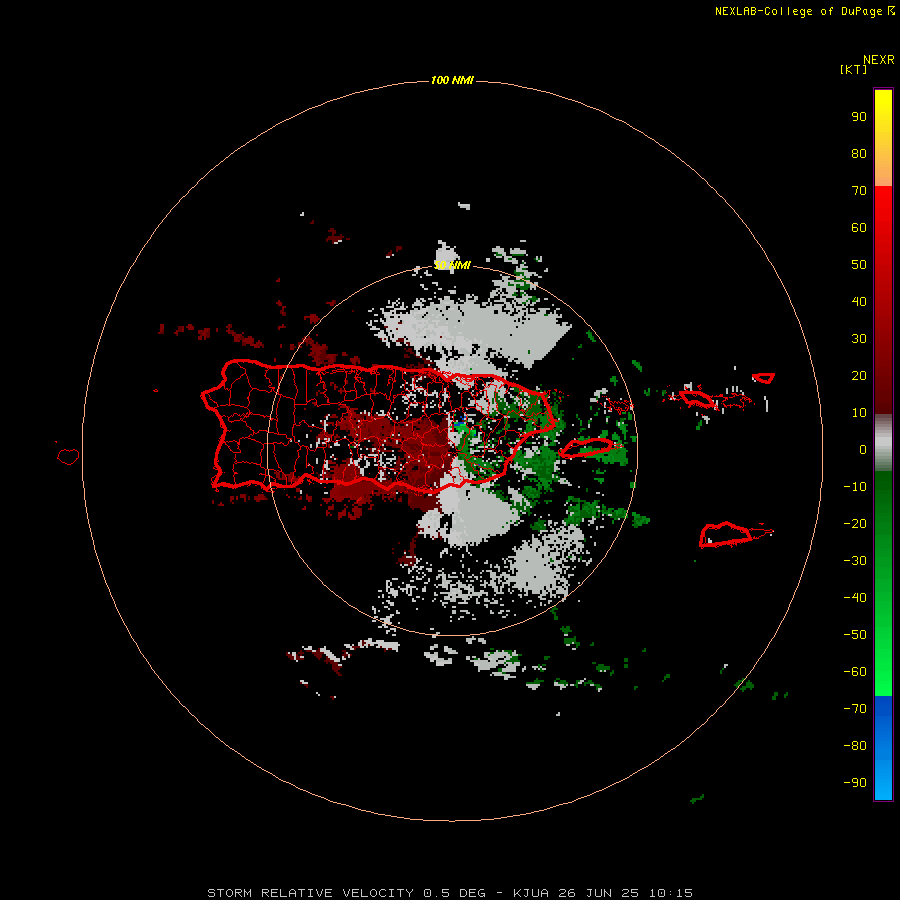The width and height of the screenshot is (900, 900).
Task: Click the 90 value on velocity scale
Action: (x=859, y=117)
